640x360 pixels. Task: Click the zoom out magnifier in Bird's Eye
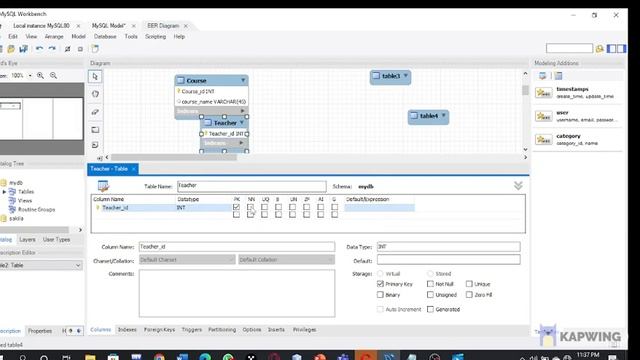pyautogui.click(x=53, y=76)
